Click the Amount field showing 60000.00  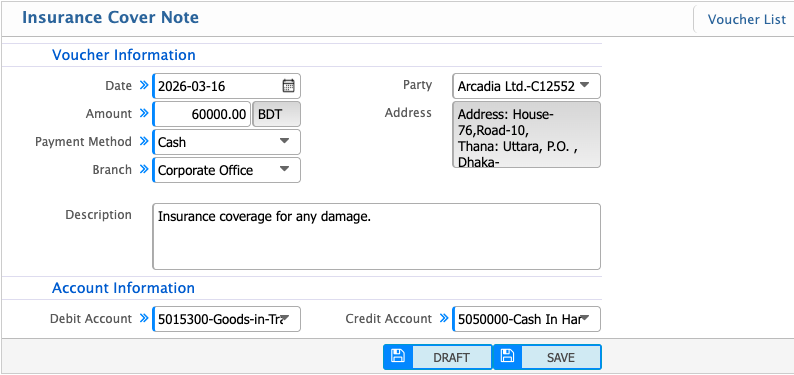click(x=202, y=114)
